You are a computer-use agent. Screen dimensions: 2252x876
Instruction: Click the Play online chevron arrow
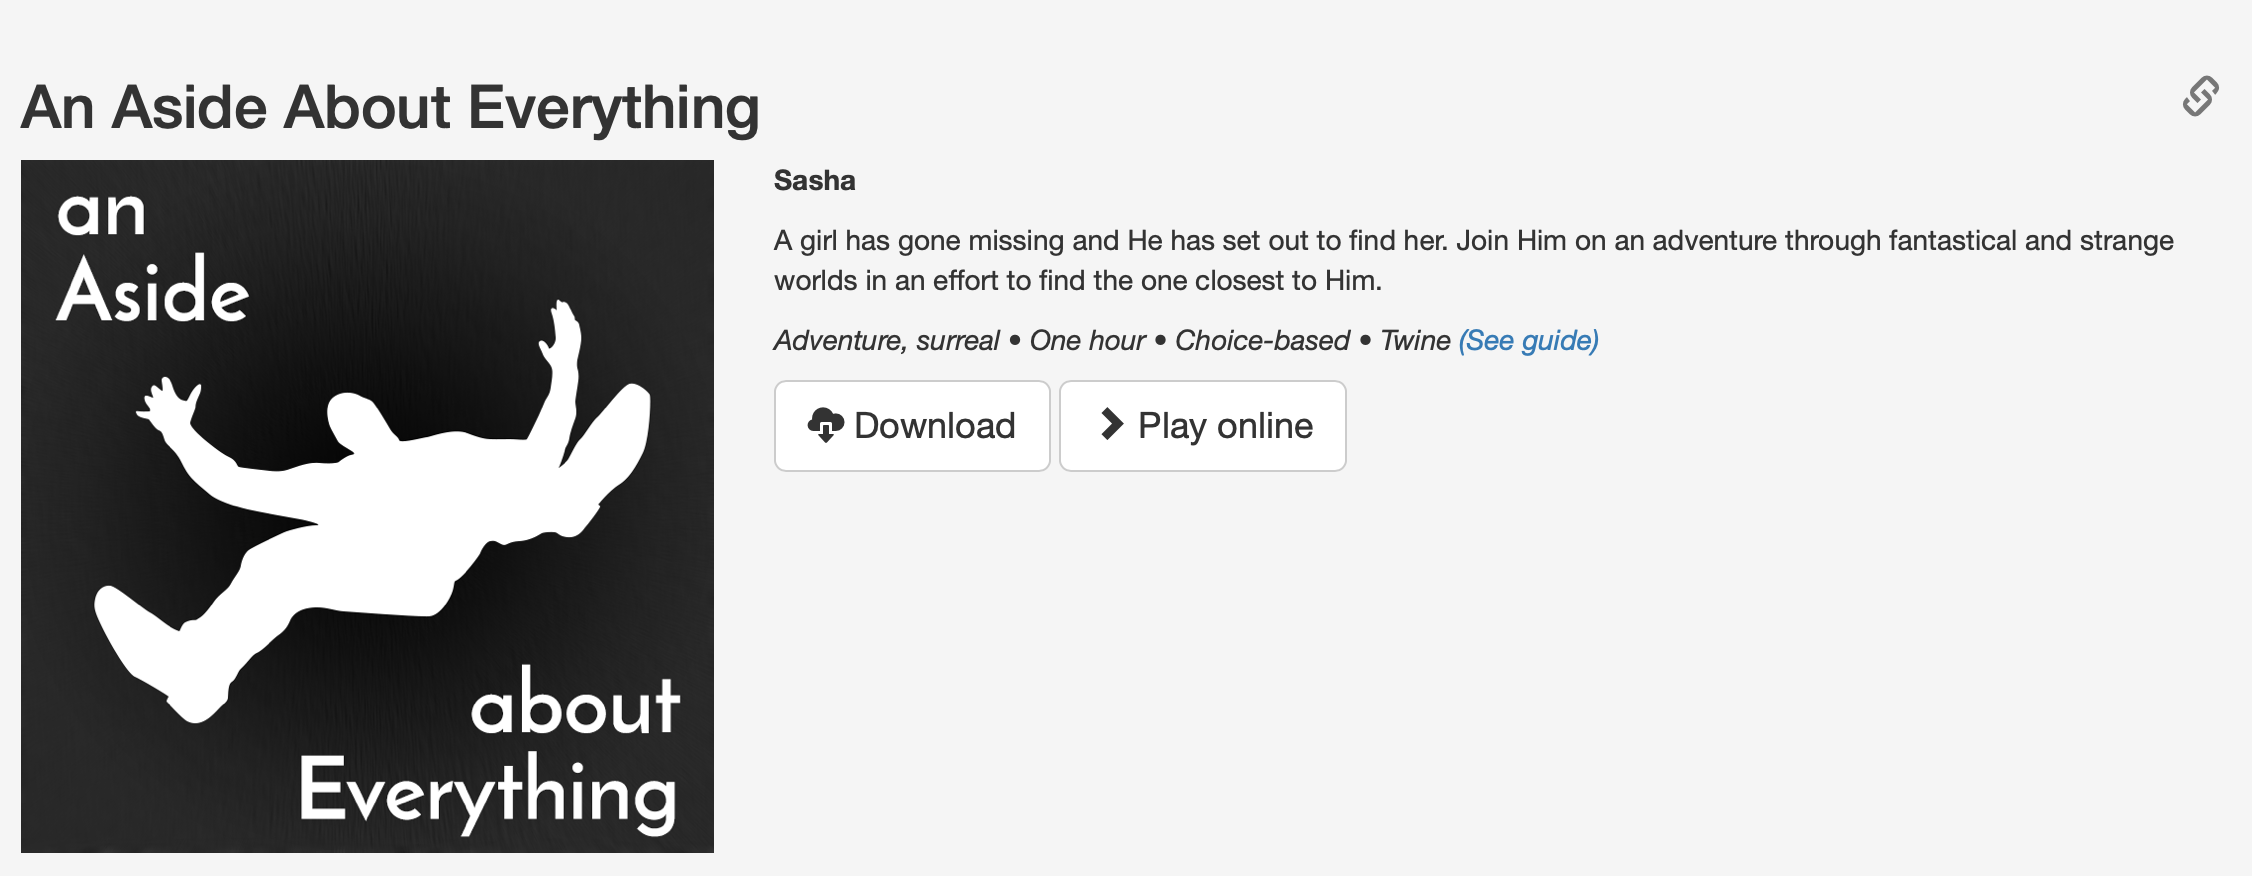pos(1111,424)
